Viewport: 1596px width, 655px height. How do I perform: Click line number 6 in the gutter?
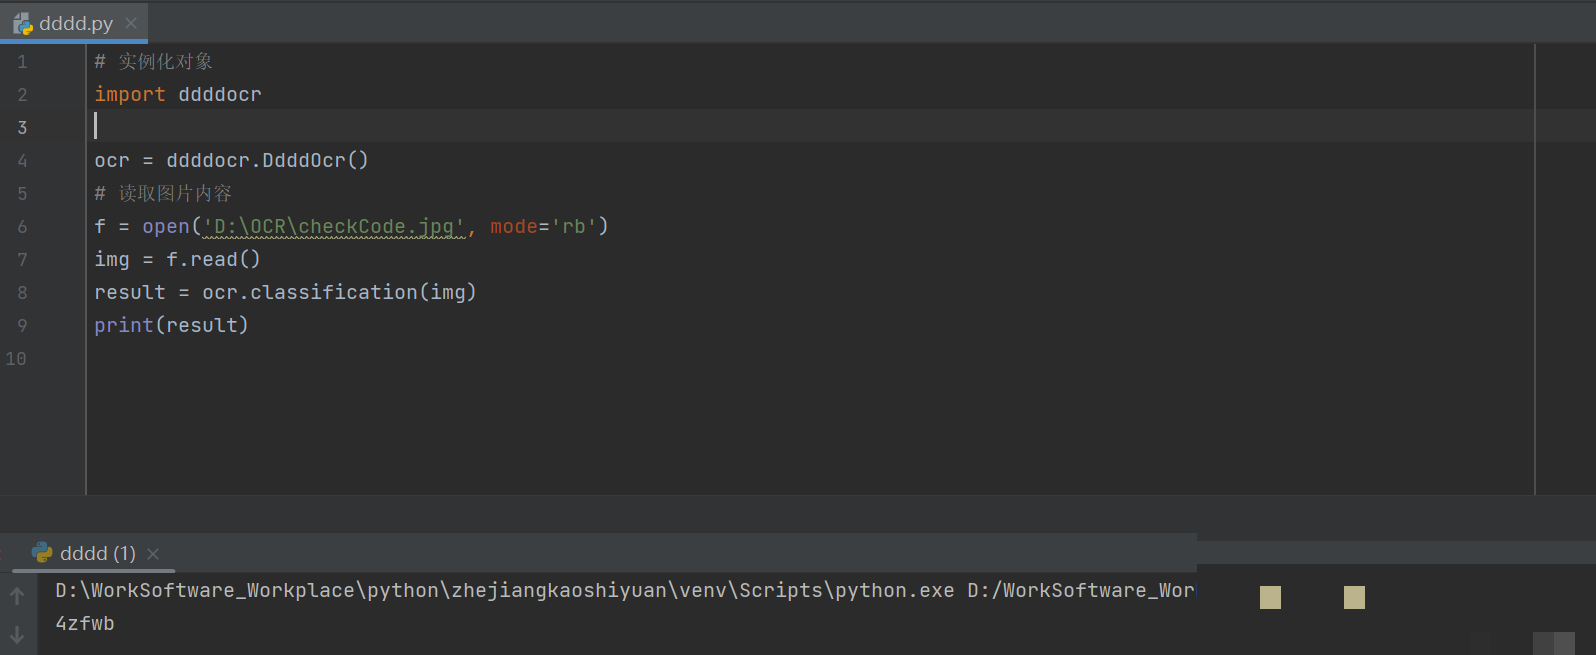tap(22, 226)
